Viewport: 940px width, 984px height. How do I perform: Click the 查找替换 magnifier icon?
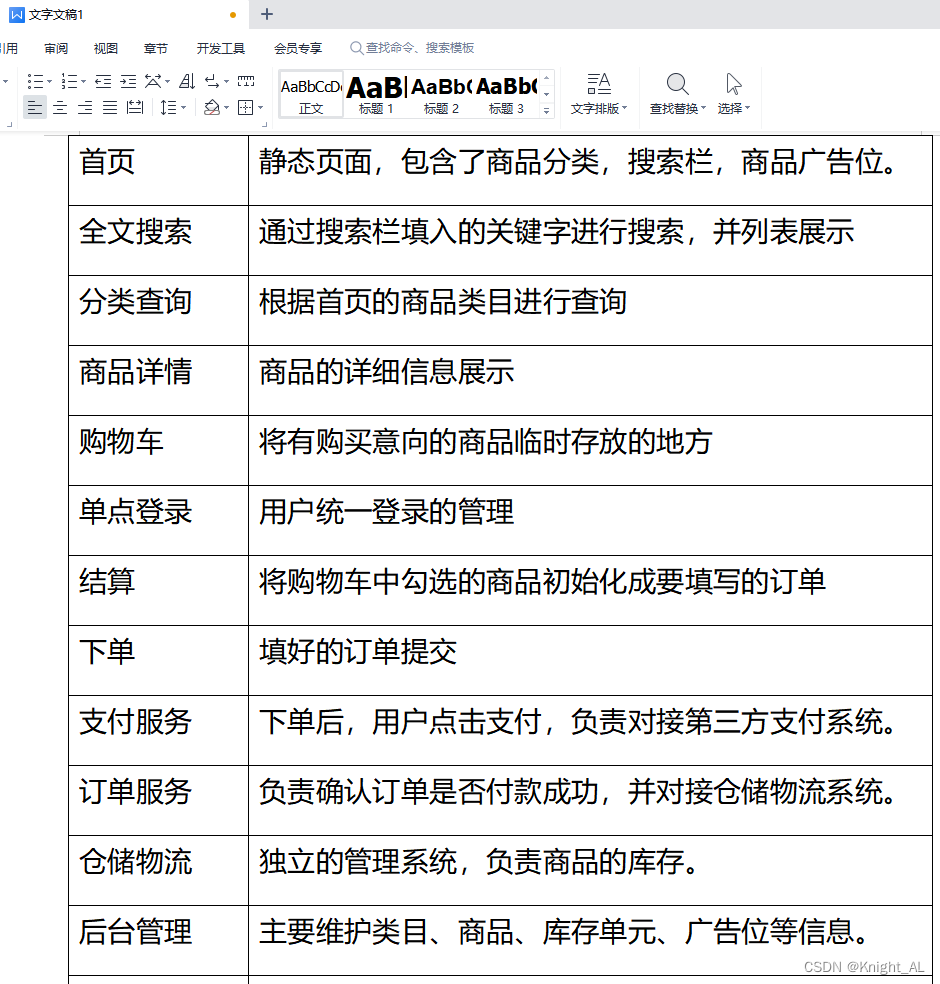677,84
